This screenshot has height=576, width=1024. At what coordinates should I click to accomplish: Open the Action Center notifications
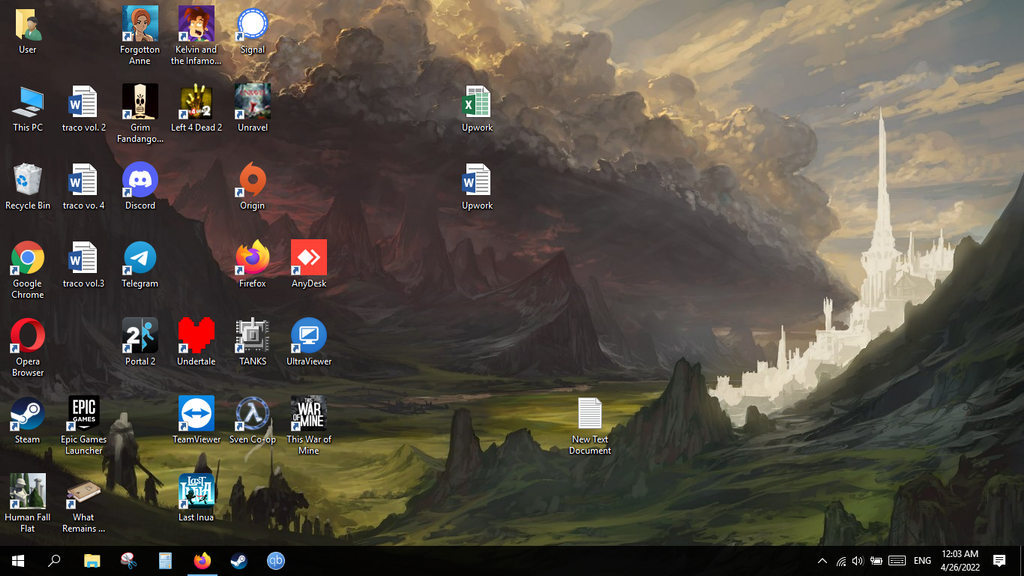click(999, 561)
